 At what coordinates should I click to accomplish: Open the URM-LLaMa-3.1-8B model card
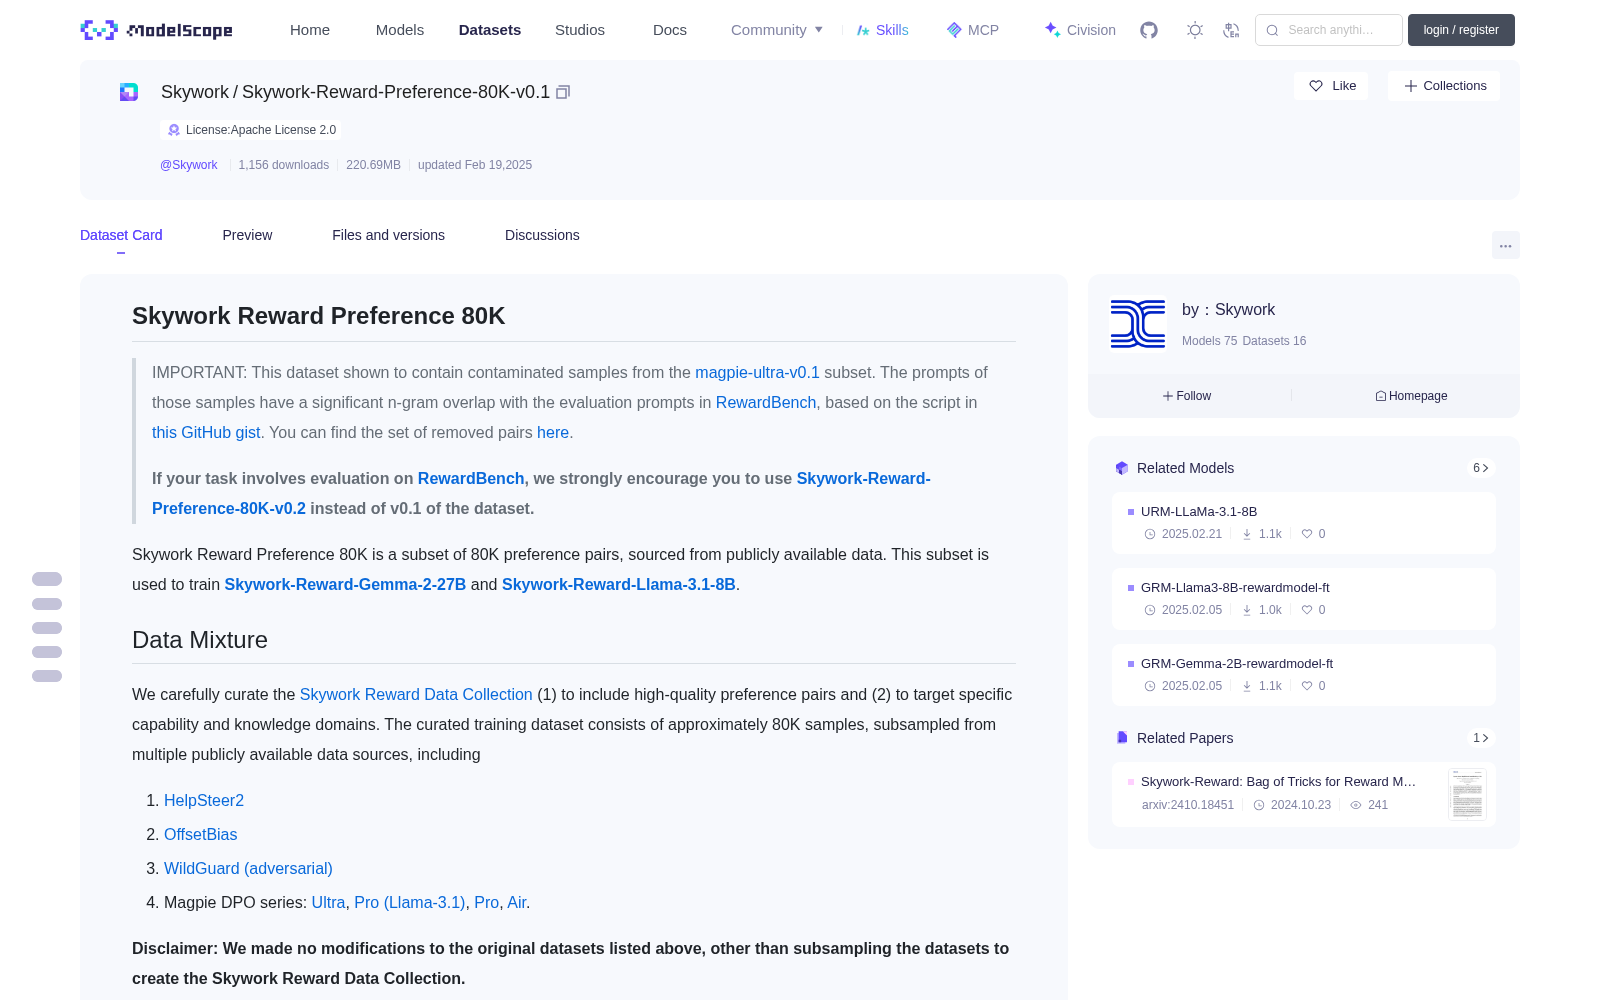1304,523
